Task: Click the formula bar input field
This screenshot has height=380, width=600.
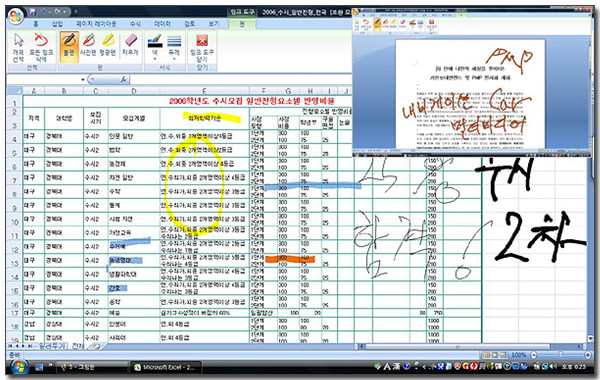Action: coord(240,79)
